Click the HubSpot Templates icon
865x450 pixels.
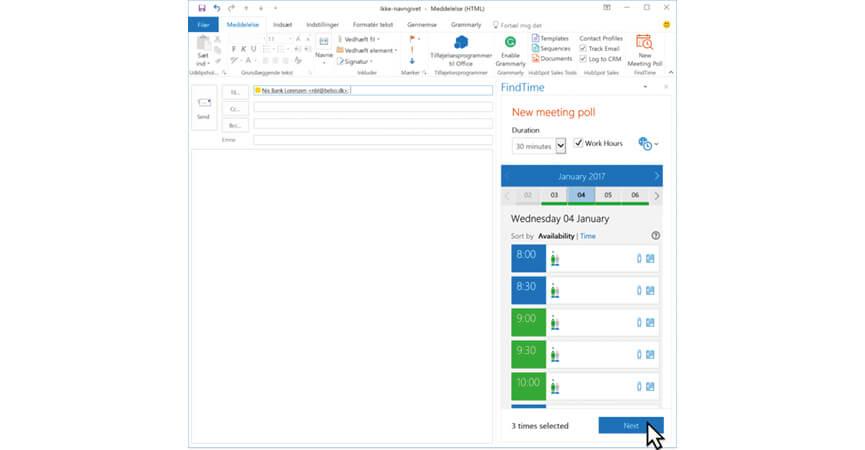coord(536,38)
